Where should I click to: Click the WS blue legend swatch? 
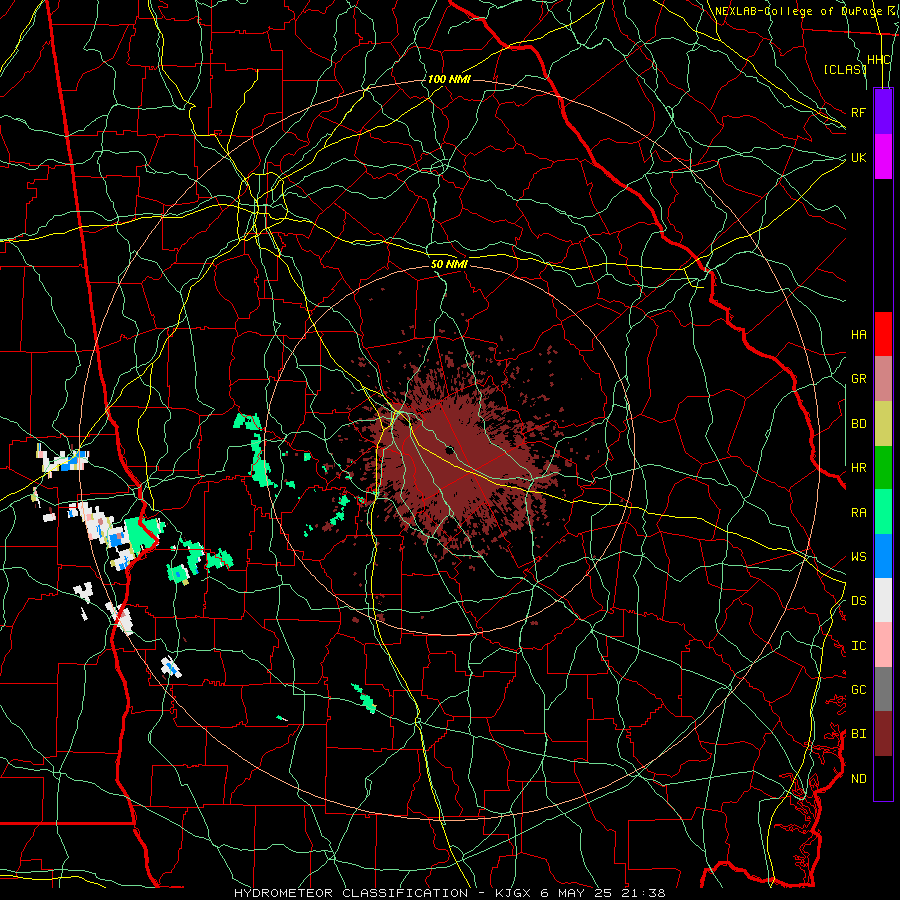883,556
